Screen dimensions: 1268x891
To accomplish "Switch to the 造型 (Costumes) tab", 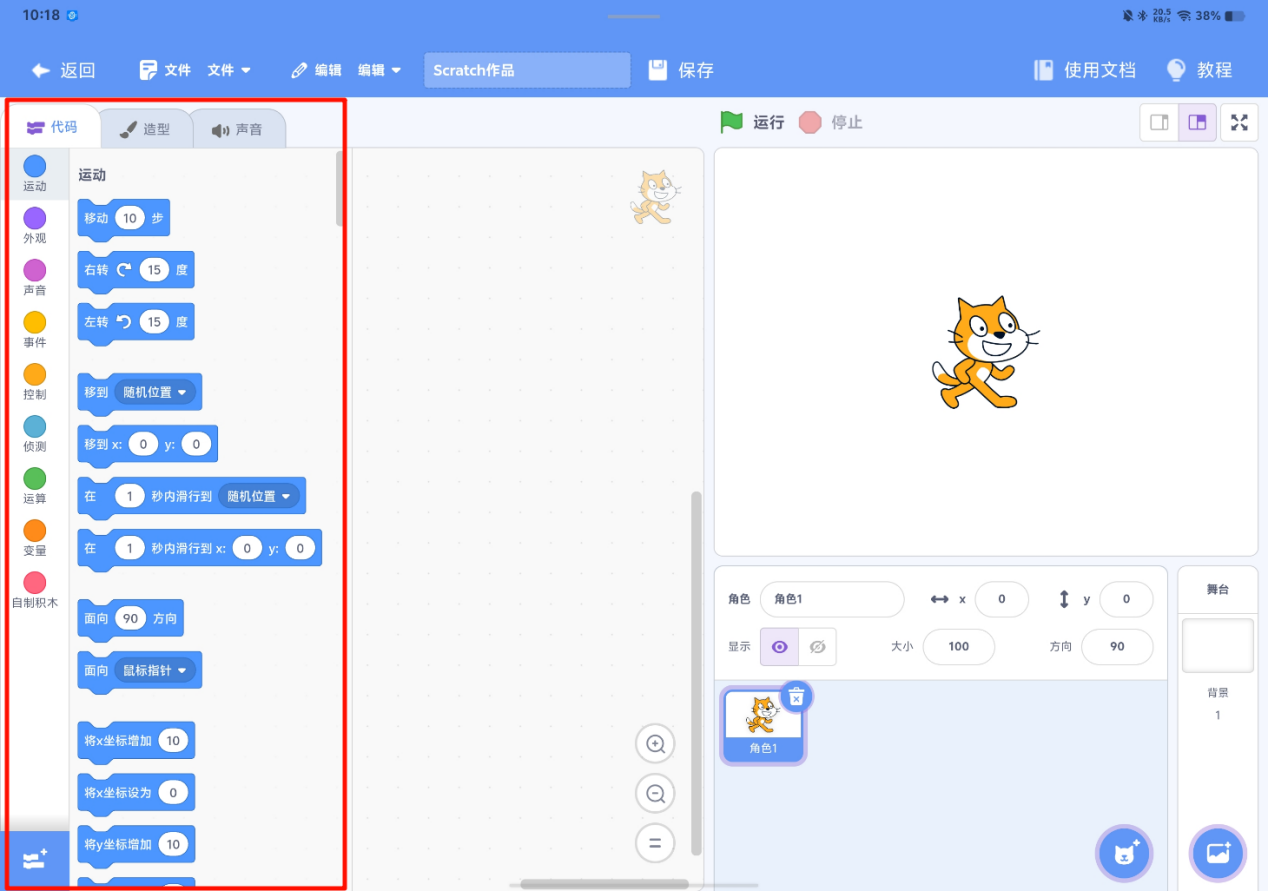I will 146,127.
